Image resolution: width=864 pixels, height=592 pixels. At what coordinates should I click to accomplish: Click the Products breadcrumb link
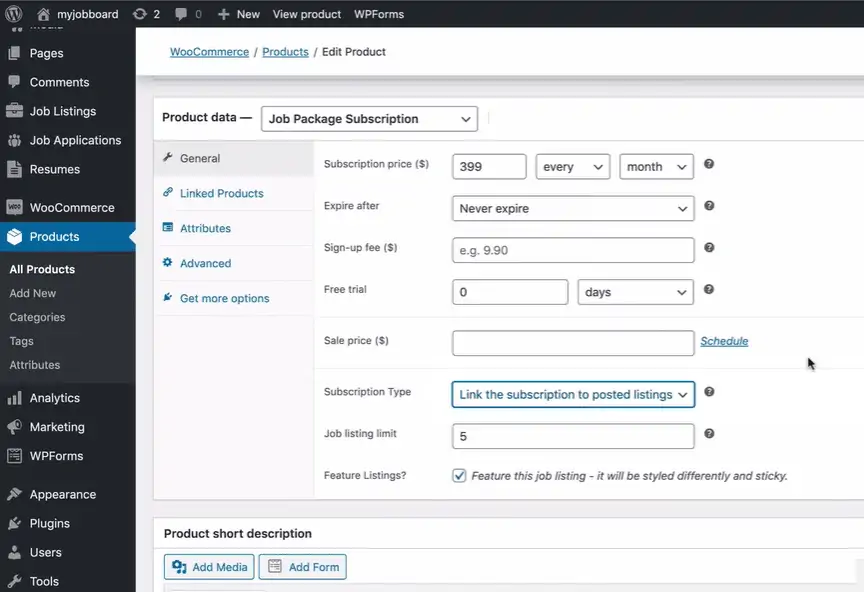(x=285, y=52)
